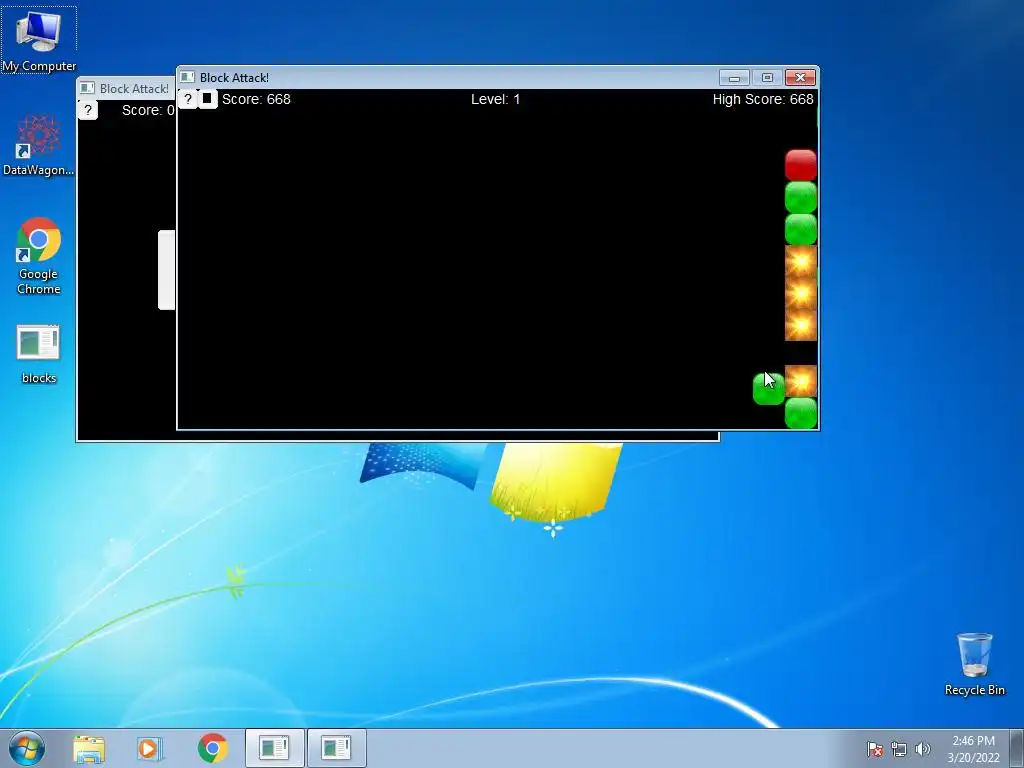
Task: Click the bottom-most green block in the column
Action: pyautogui.click(x=801, y=413)
